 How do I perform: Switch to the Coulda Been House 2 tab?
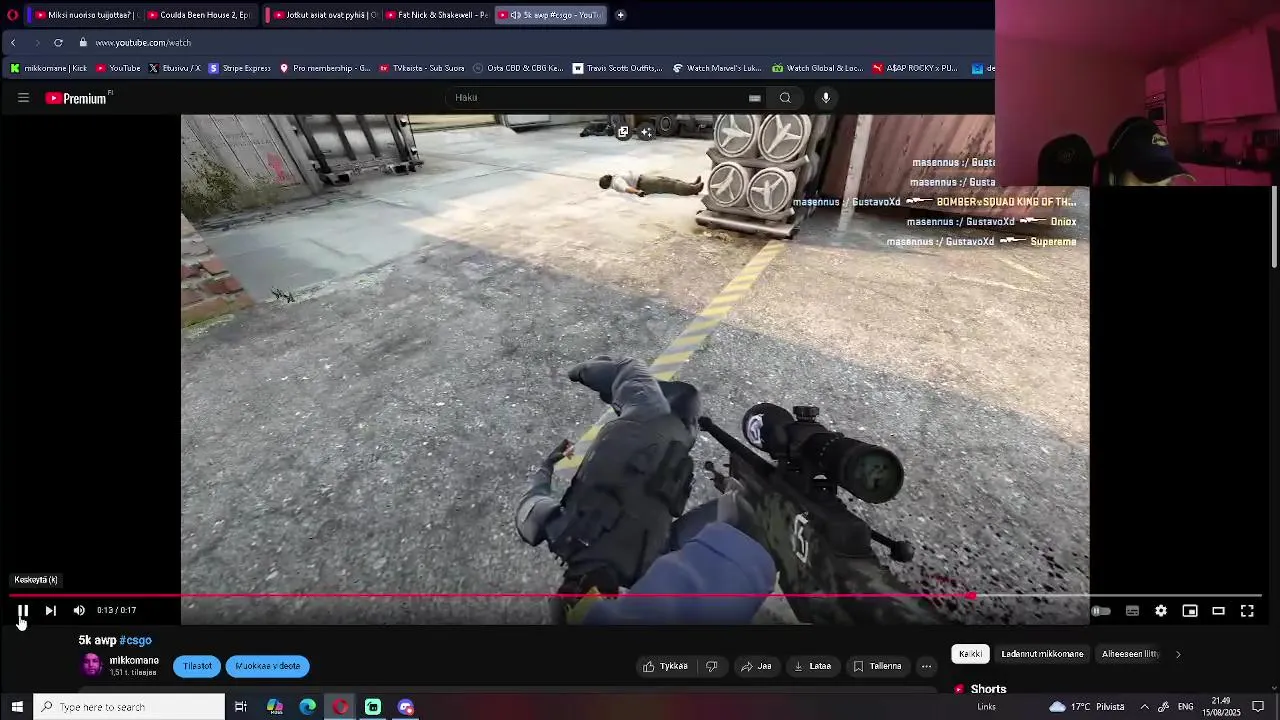click(x=197, y=15)
